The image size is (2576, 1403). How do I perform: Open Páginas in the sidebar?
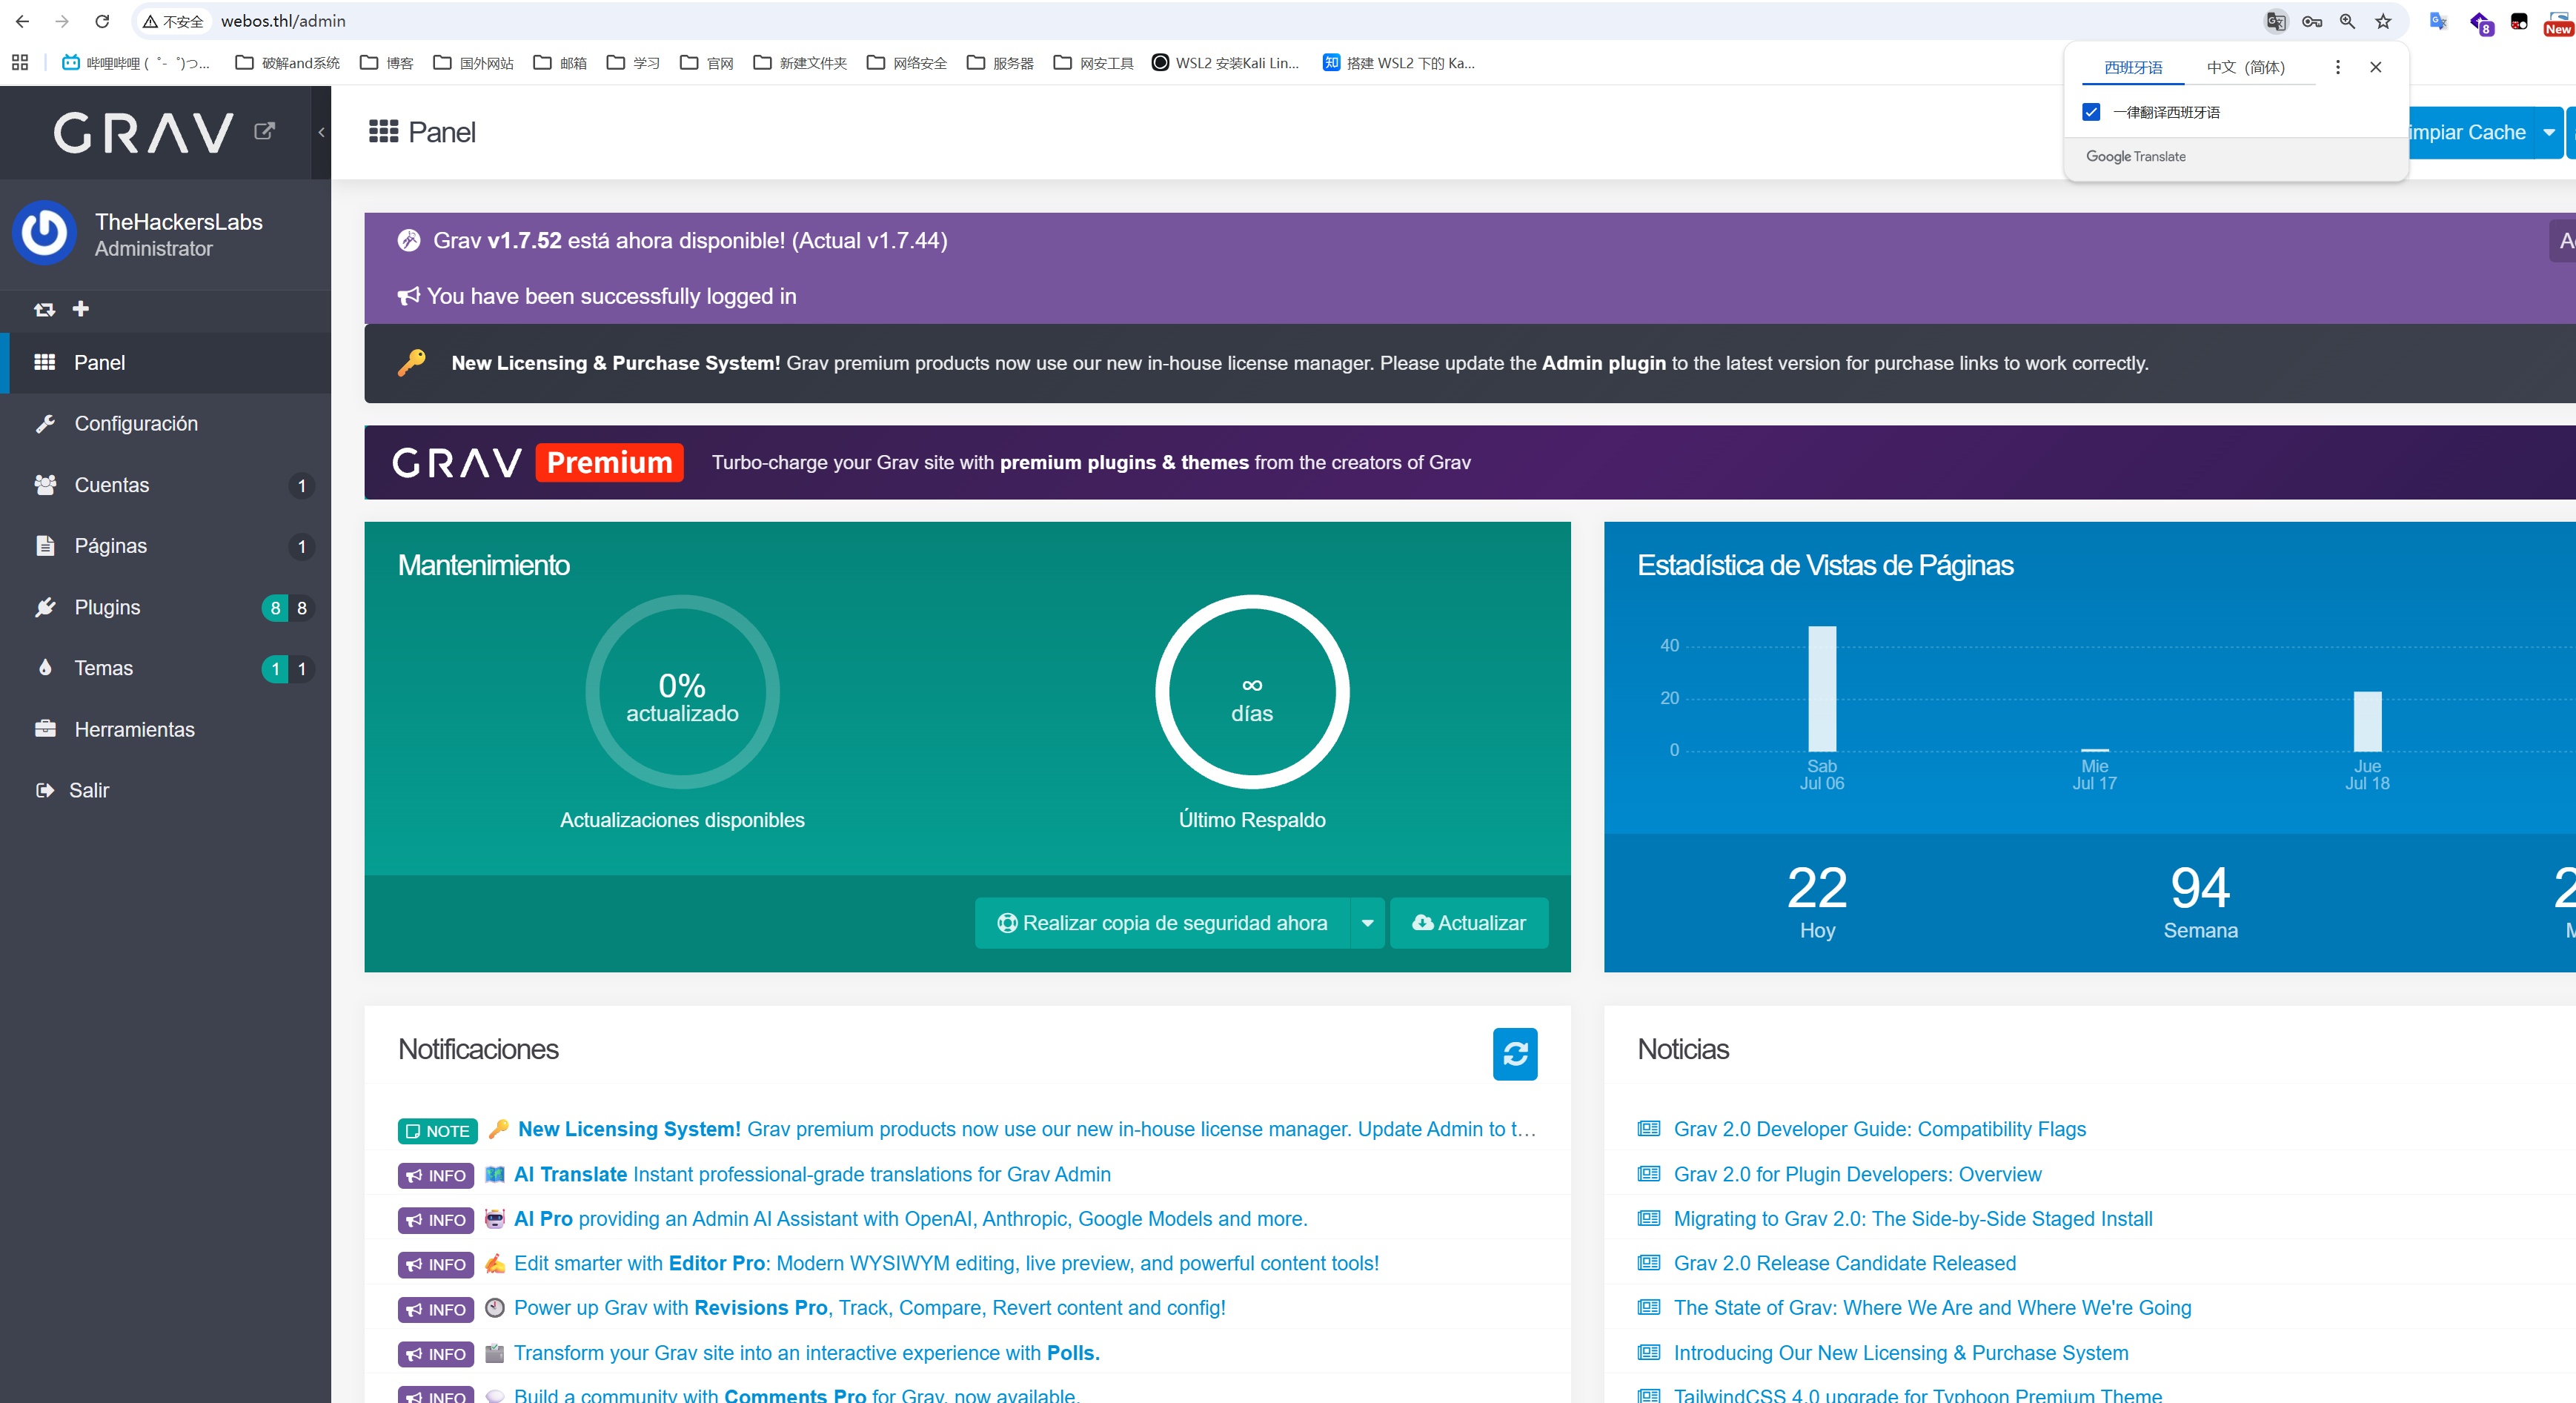(x=166, y=546)
